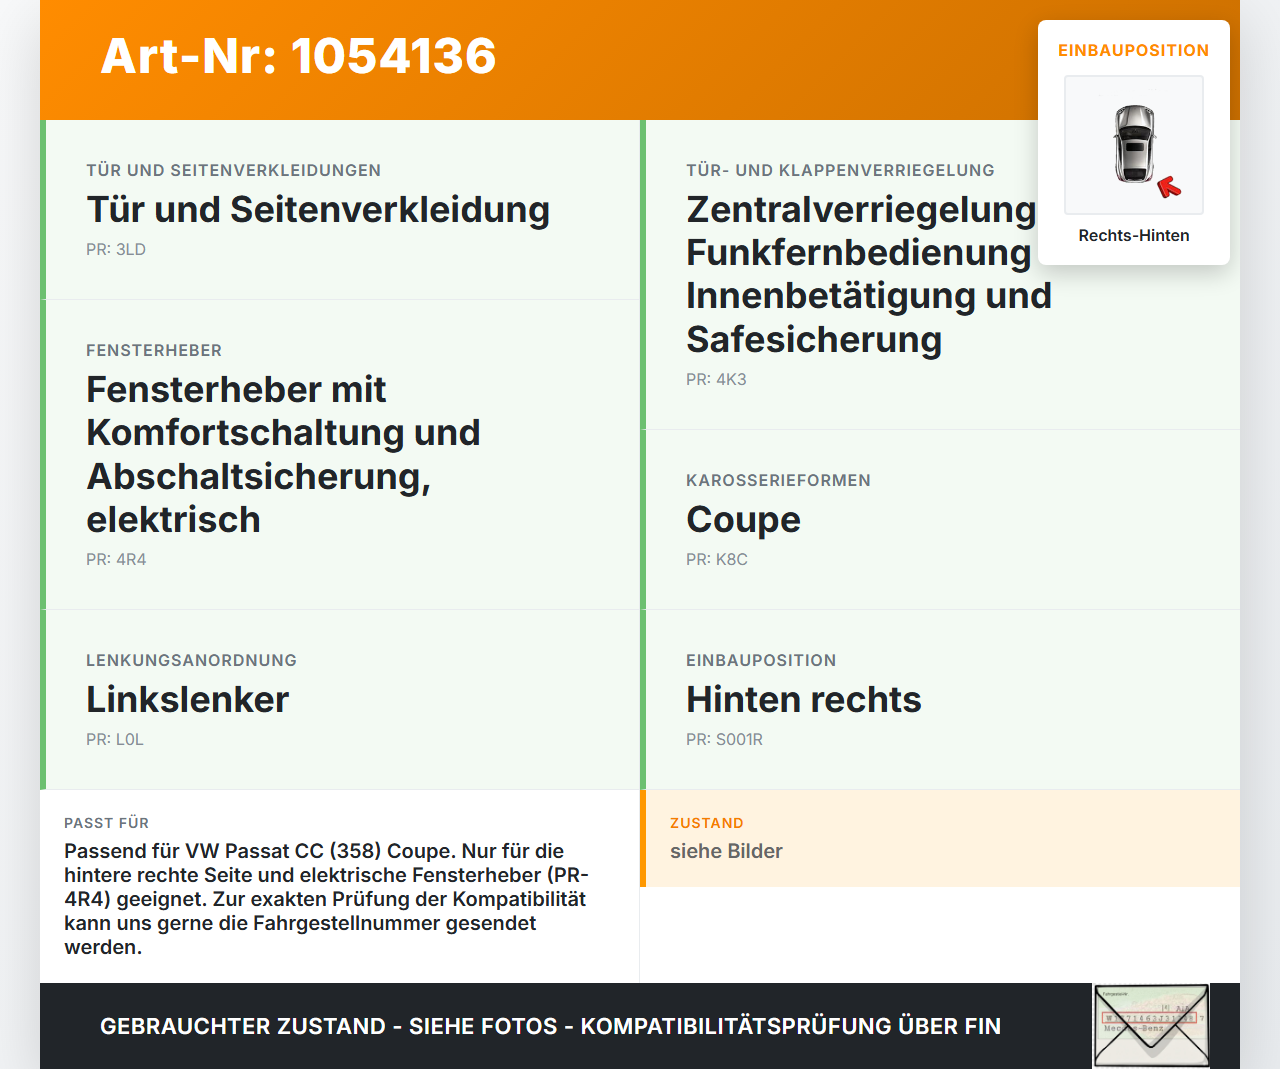This screenshot has width=1280, height=1070.
Task: Click the siehe Bilder condition text
Action: coord(726,851)
